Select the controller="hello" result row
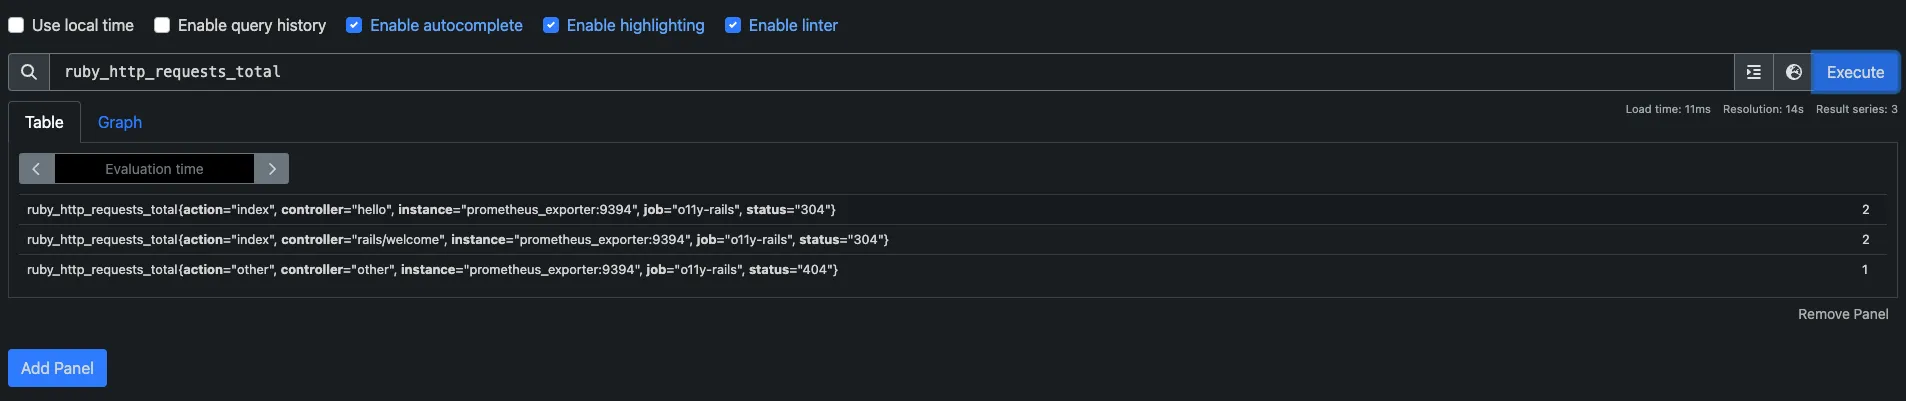The width and height of the screenshot is (1906, 401). point(952,209)
